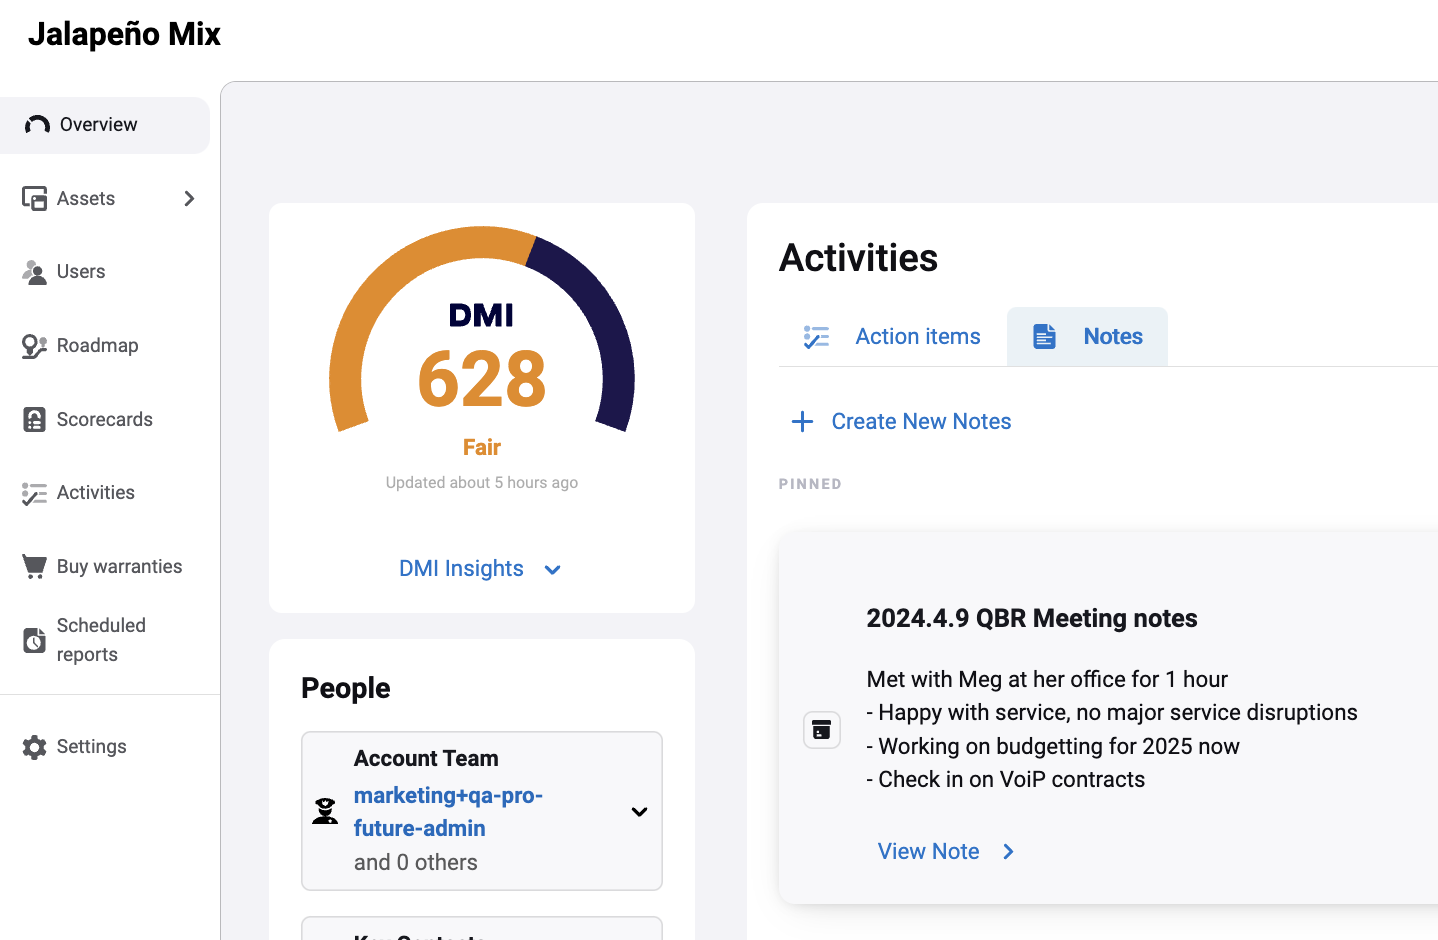Click the 628 DMI score value
This screenshot has height=940, width=1438.
point(482,380)
